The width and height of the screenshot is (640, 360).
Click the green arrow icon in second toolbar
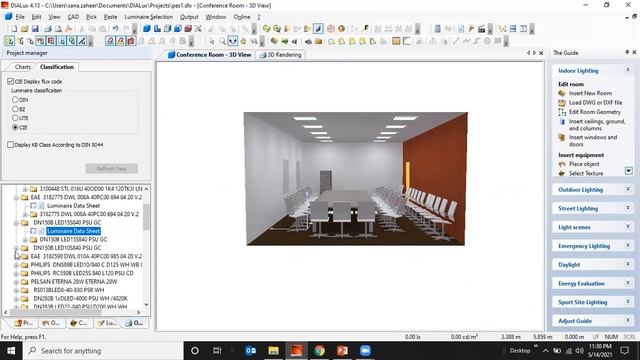click(284, 41)
